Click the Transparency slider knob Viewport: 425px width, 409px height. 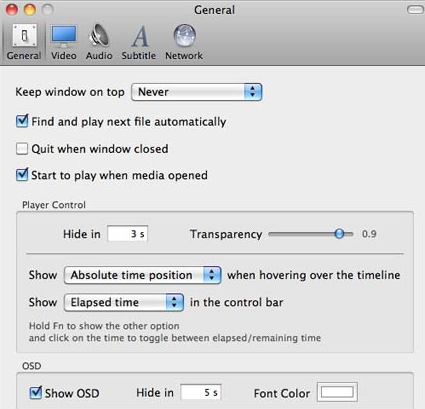[x=339, y=234]
